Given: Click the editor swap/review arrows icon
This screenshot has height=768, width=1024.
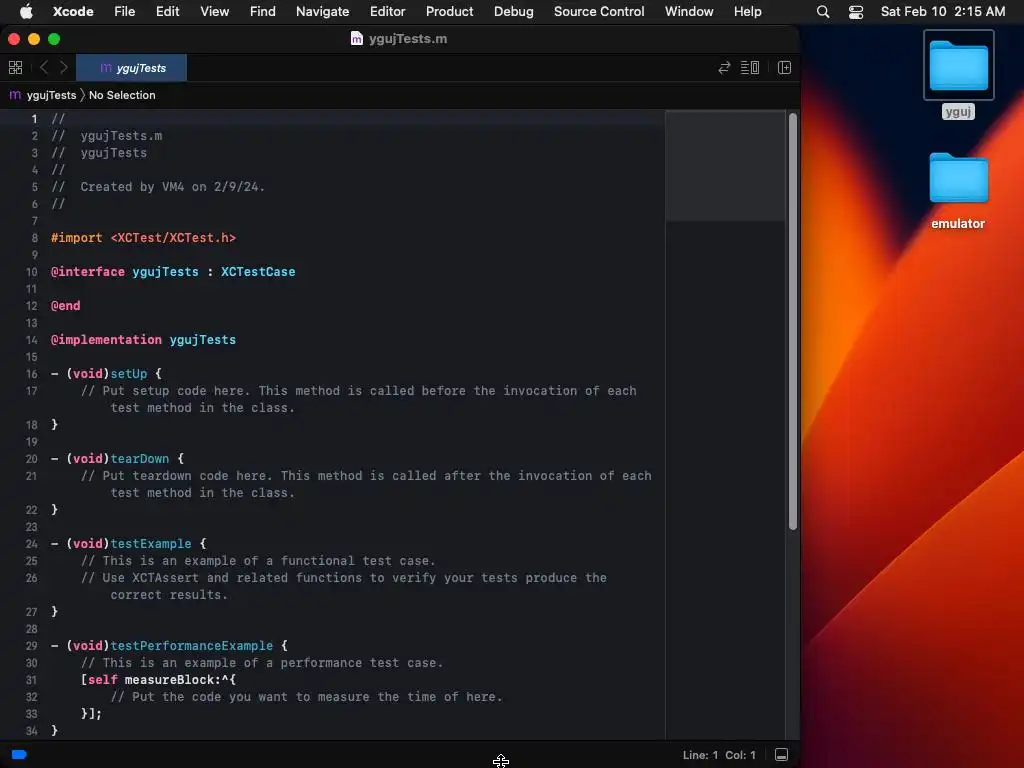Looking at the screenshot, I should tap(724, 67).
